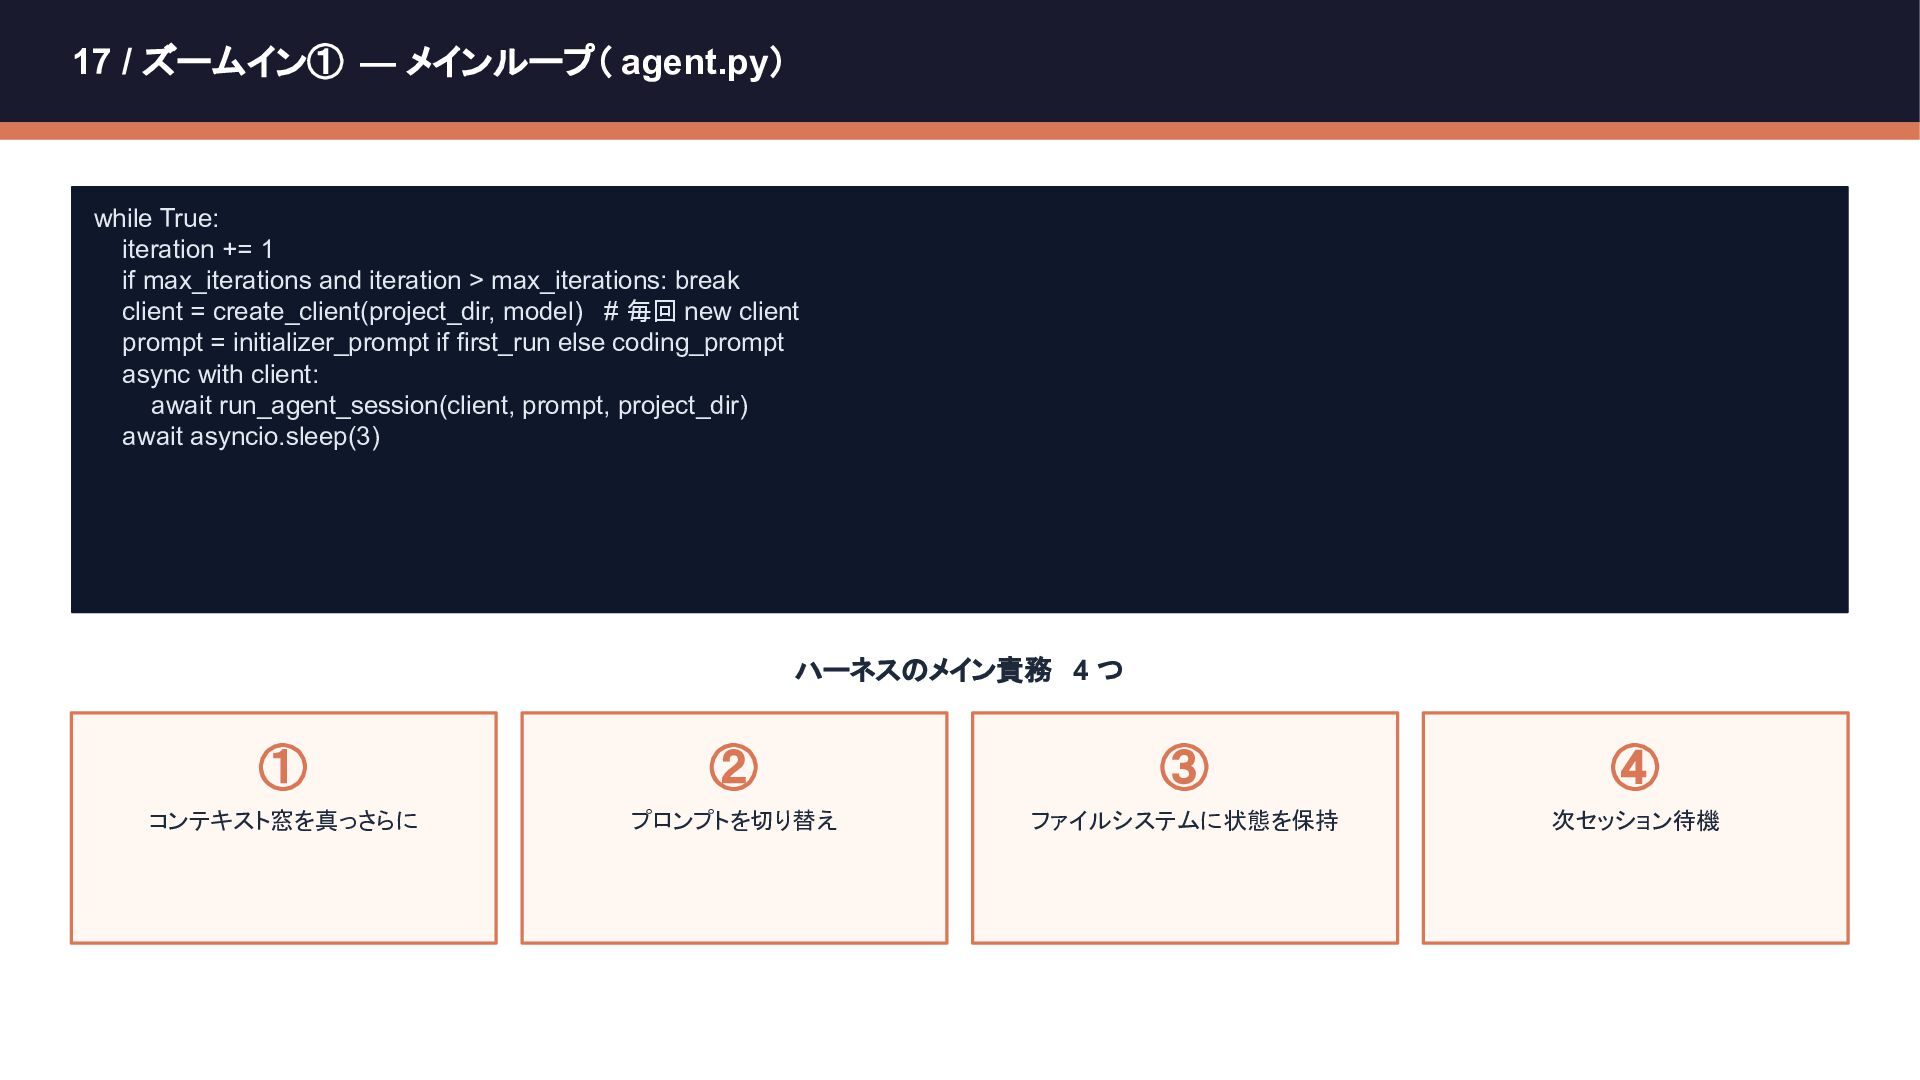1920x1080 pixels.
Task: Click the text ファイルシステムに状態を保持
Action: click(x=1184, y=820)
